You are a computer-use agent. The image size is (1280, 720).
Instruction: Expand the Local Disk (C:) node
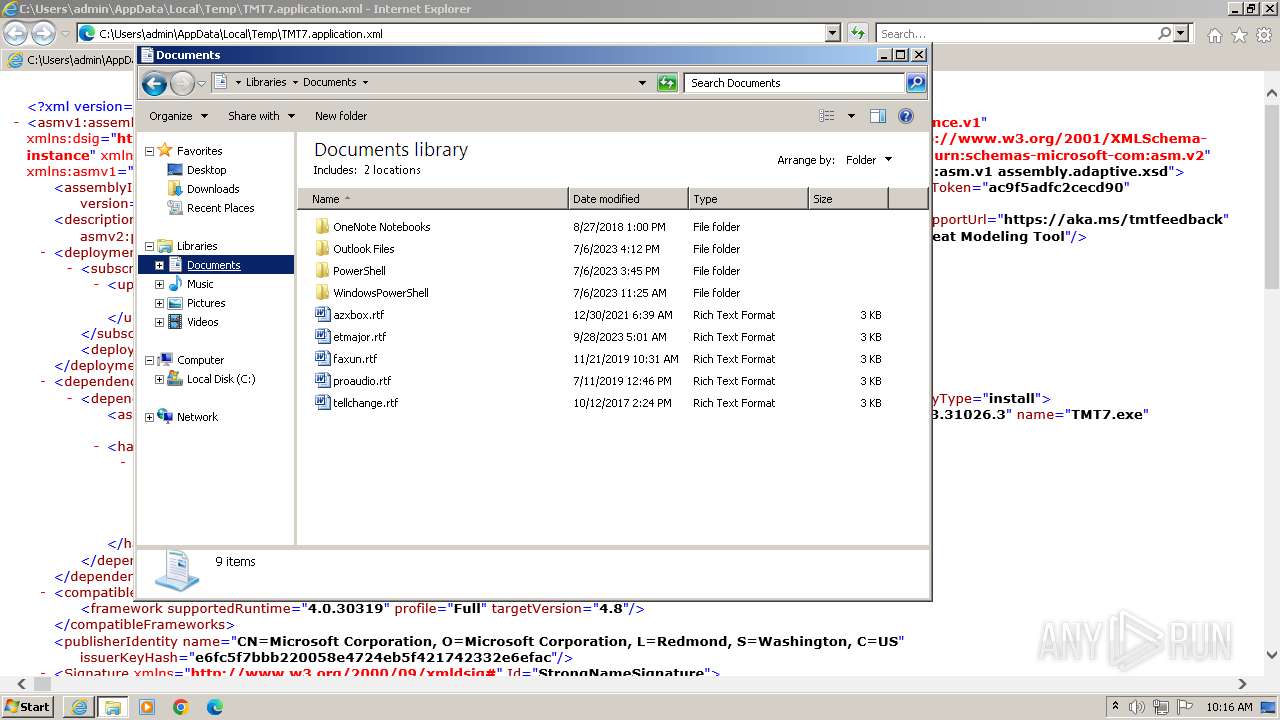click(x=159, y=380)
